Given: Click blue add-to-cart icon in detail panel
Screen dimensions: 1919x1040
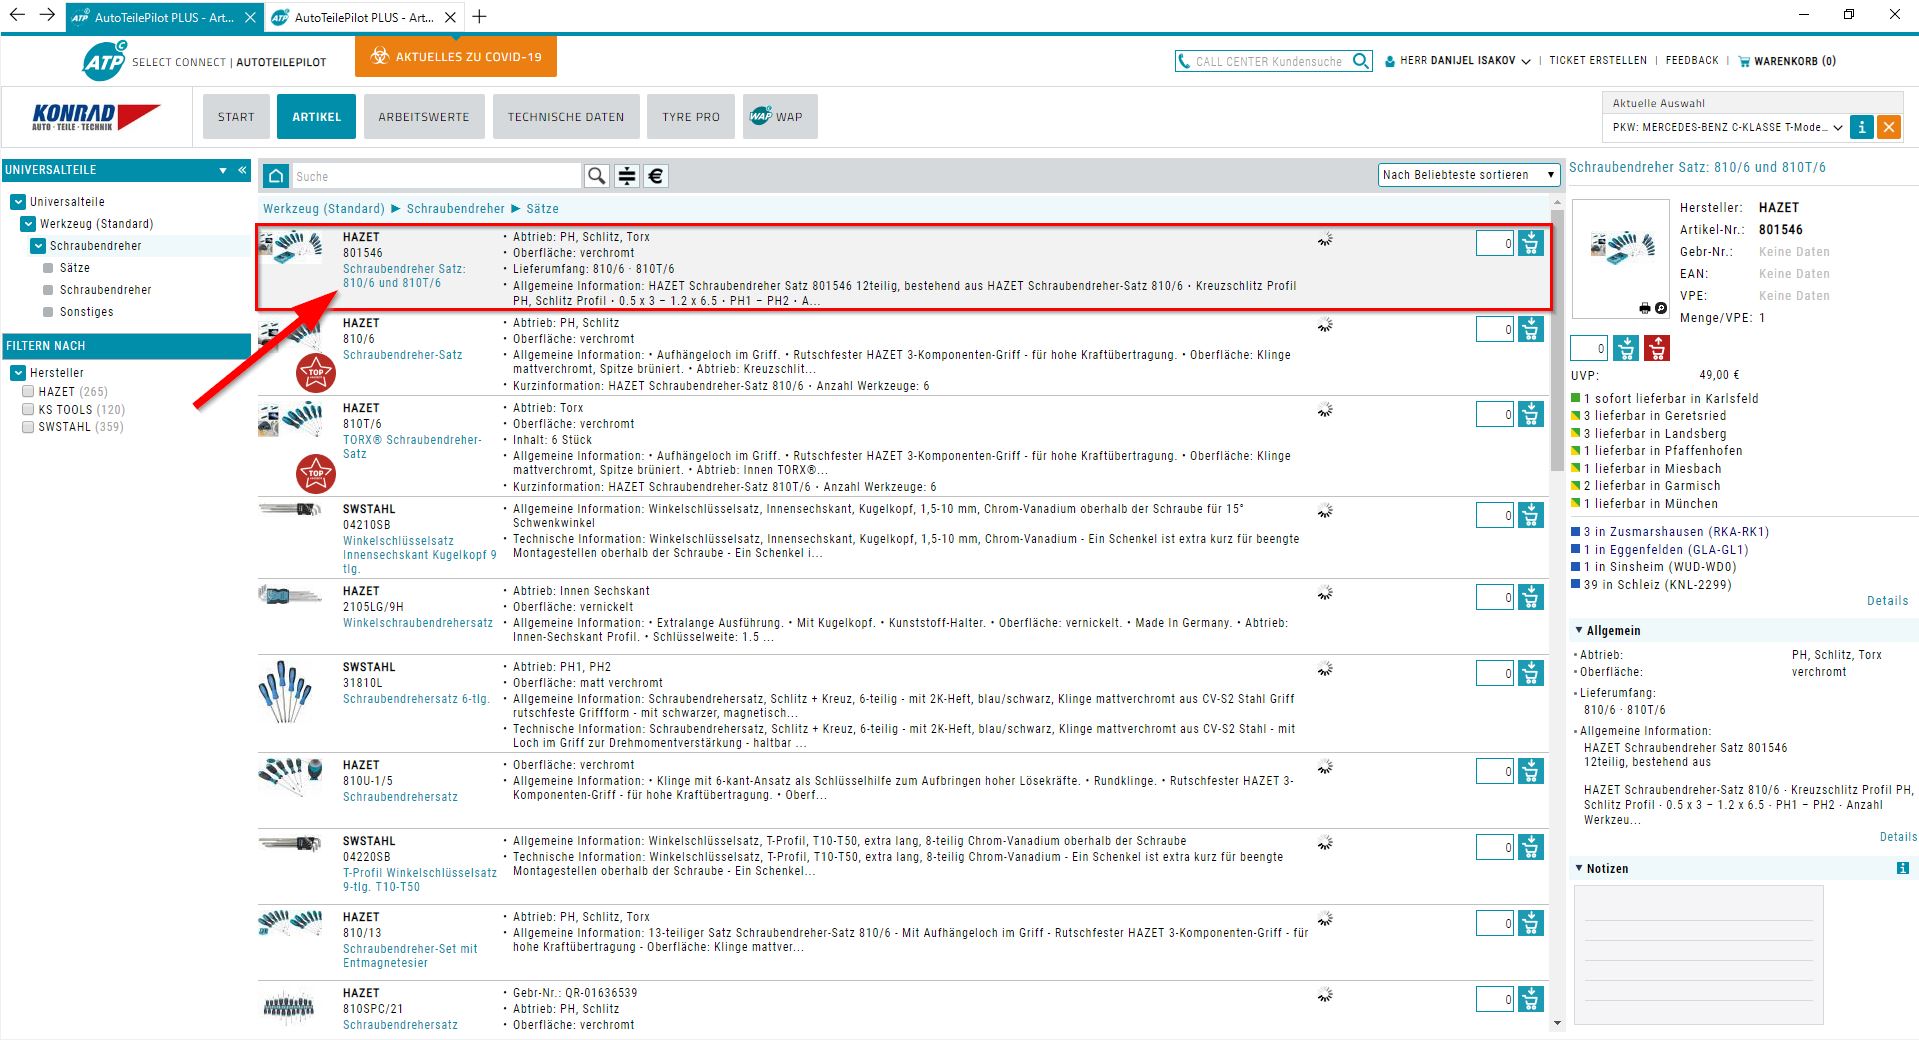Looking at the screenshot, I should coord(1626,348).
